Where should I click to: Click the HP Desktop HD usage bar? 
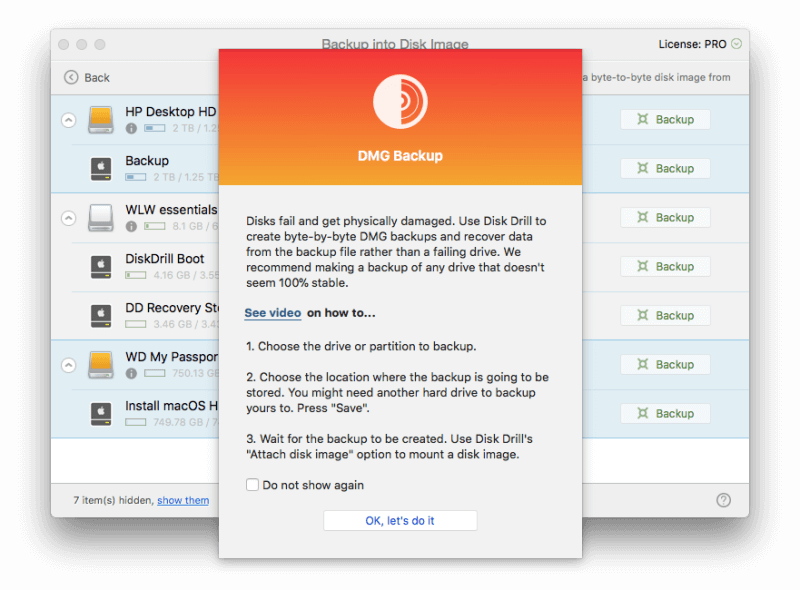pyautogui.click(x=155, y=128)
